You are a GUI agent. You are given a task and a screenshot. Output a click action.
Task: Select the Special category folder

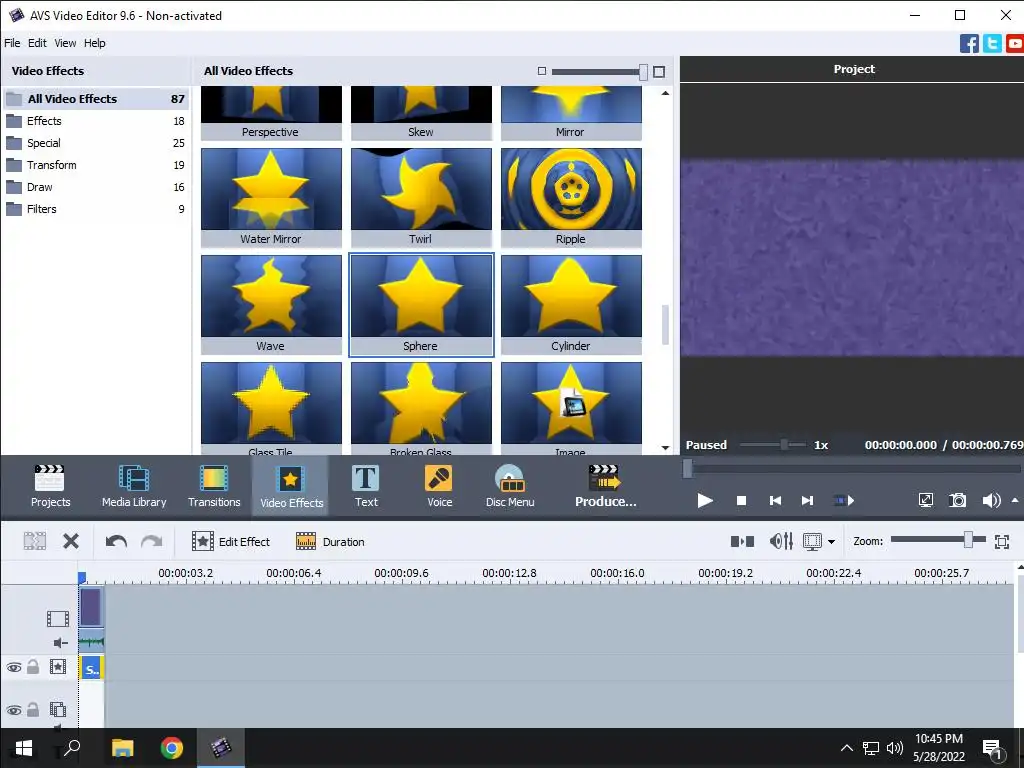tap(95, 143)
